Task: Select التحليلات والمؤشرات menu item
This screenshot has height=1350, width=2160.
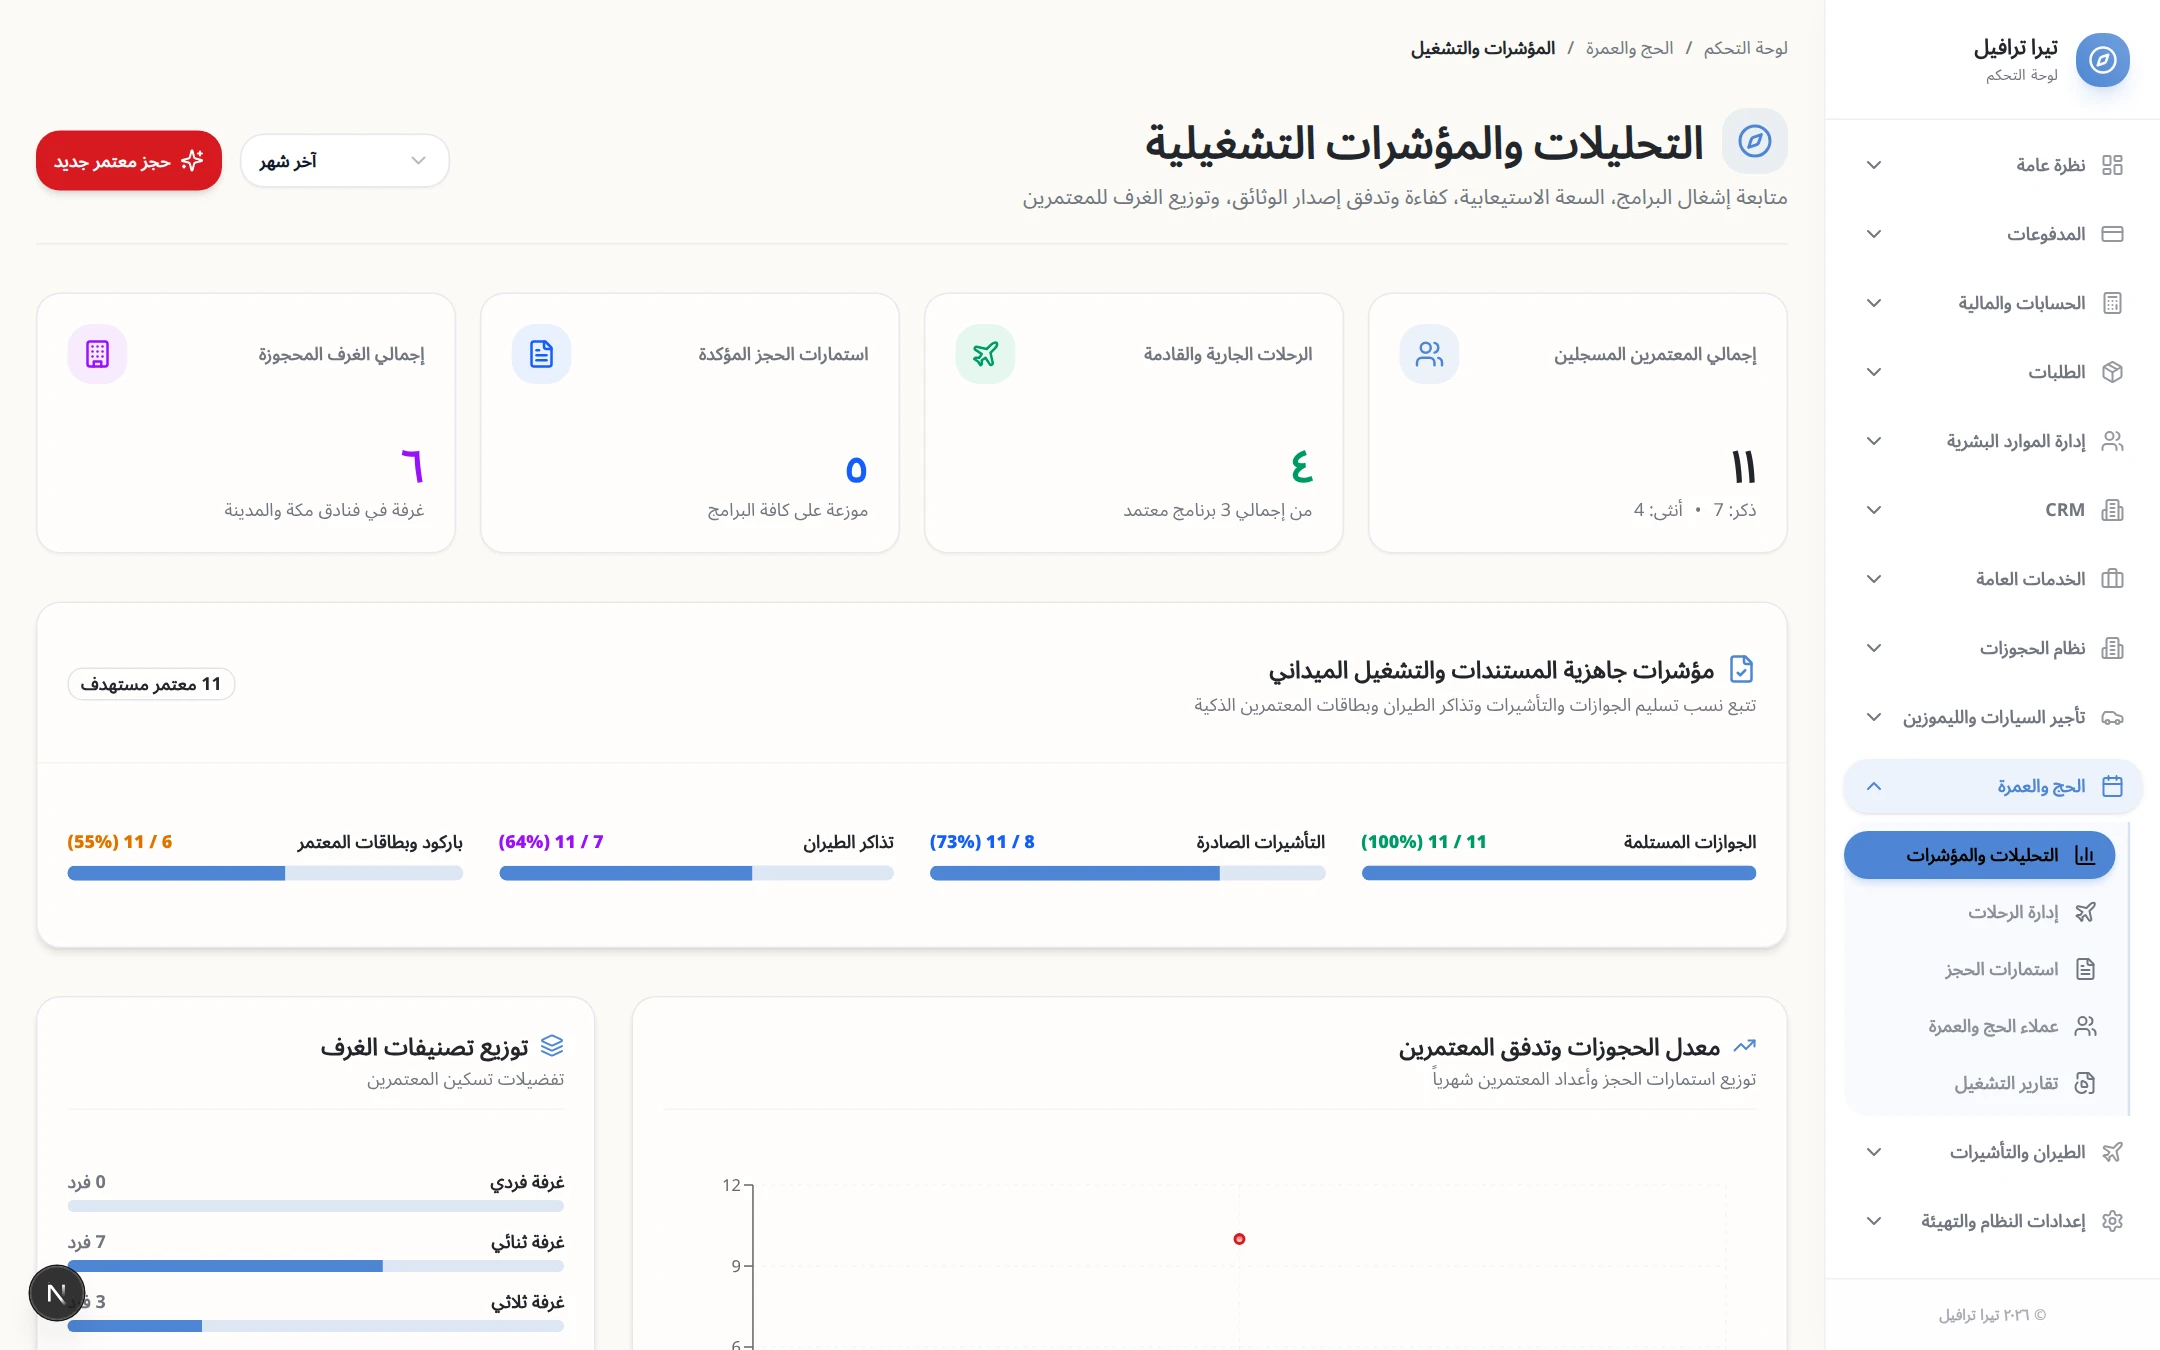Action: pos(1979,855)
